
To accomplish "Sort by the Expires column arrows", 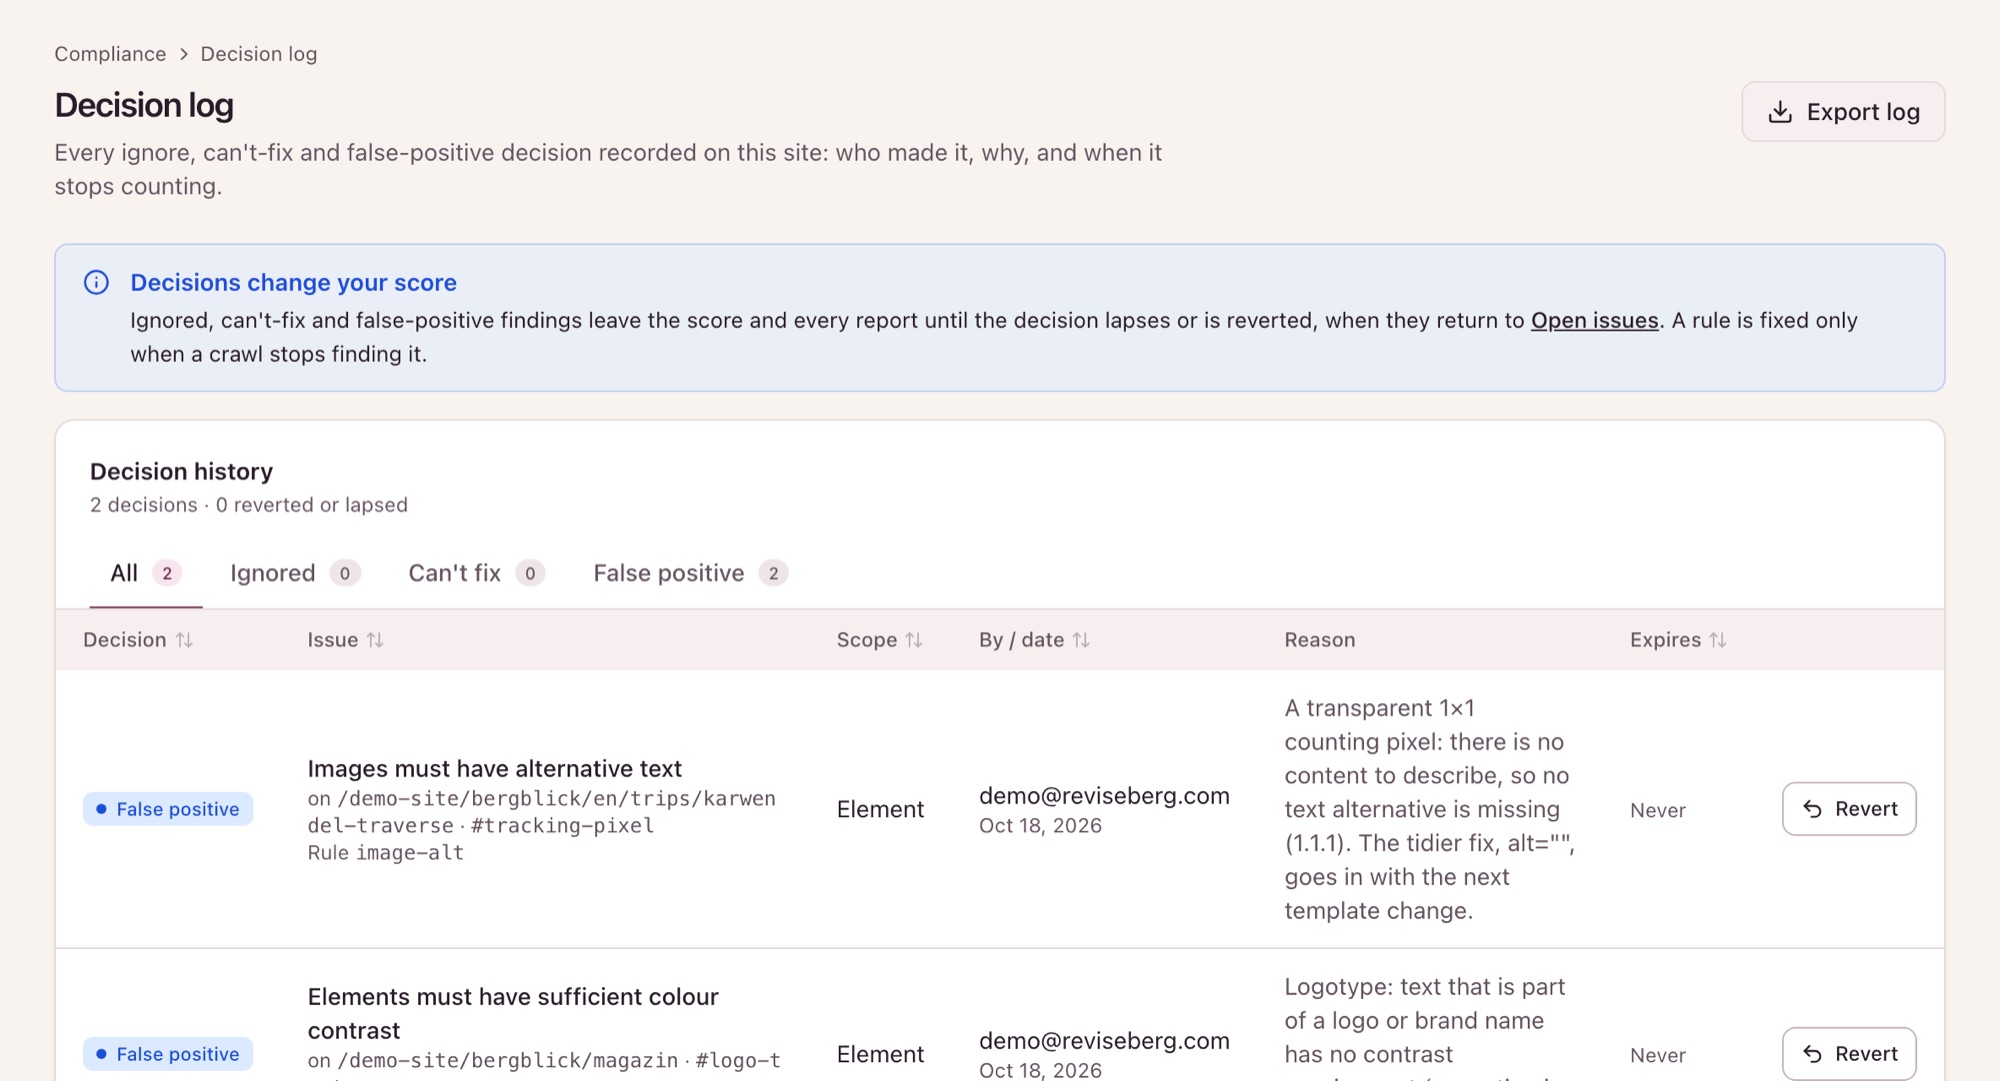I will pos(1718,640).
